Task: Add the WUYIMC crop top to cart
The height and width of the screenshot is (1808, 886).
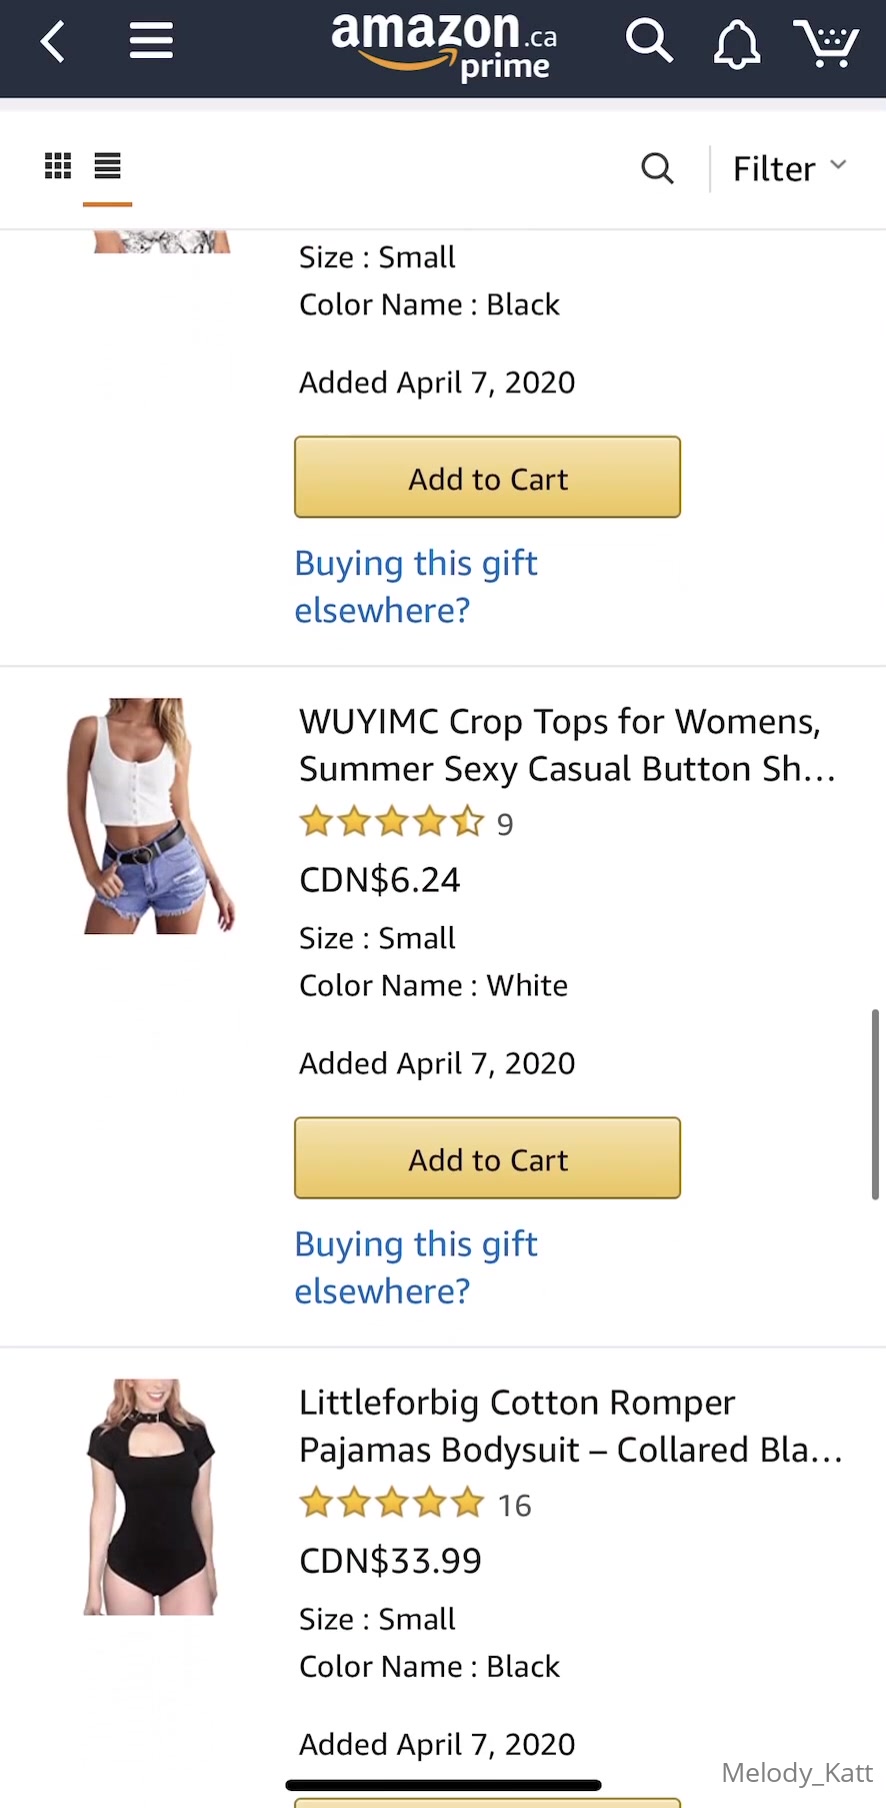Action: (x=487, y=1158)
